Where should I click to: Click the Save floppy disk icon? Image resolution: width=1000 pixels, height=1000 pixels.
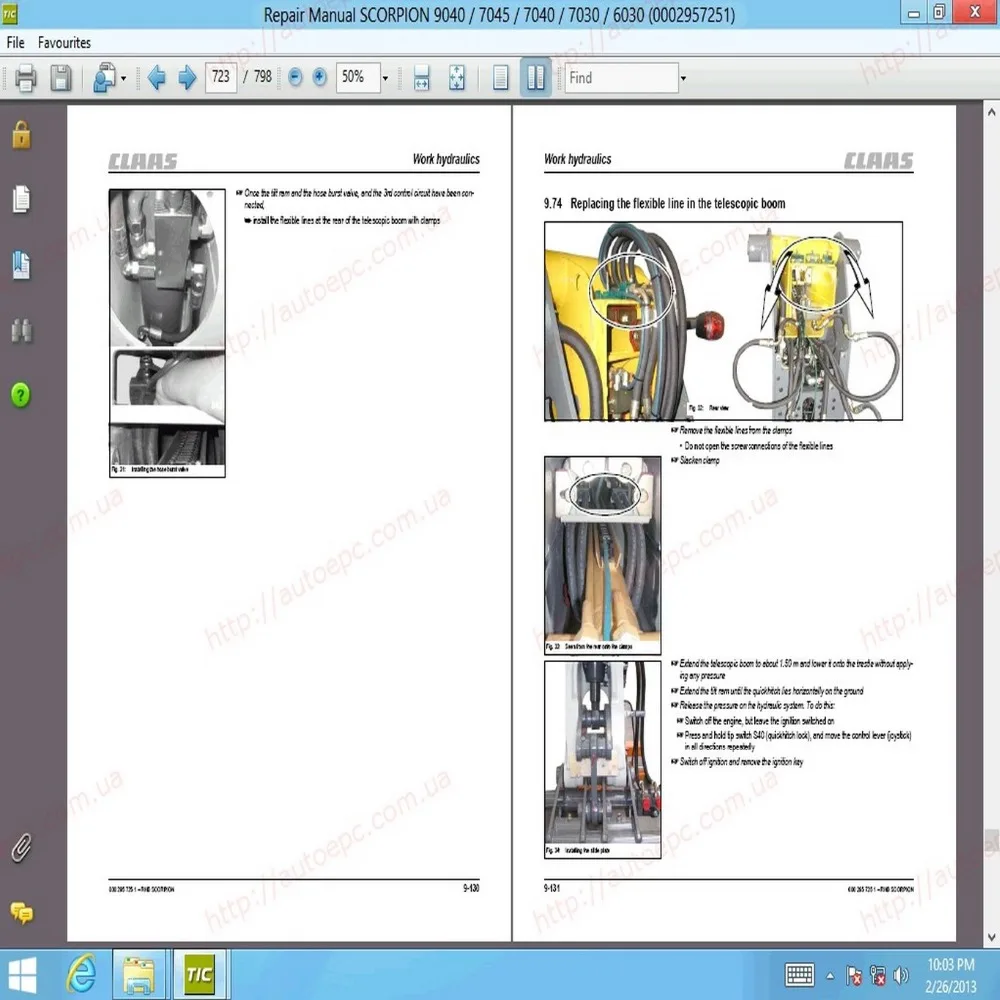click(x=61, y=77)
